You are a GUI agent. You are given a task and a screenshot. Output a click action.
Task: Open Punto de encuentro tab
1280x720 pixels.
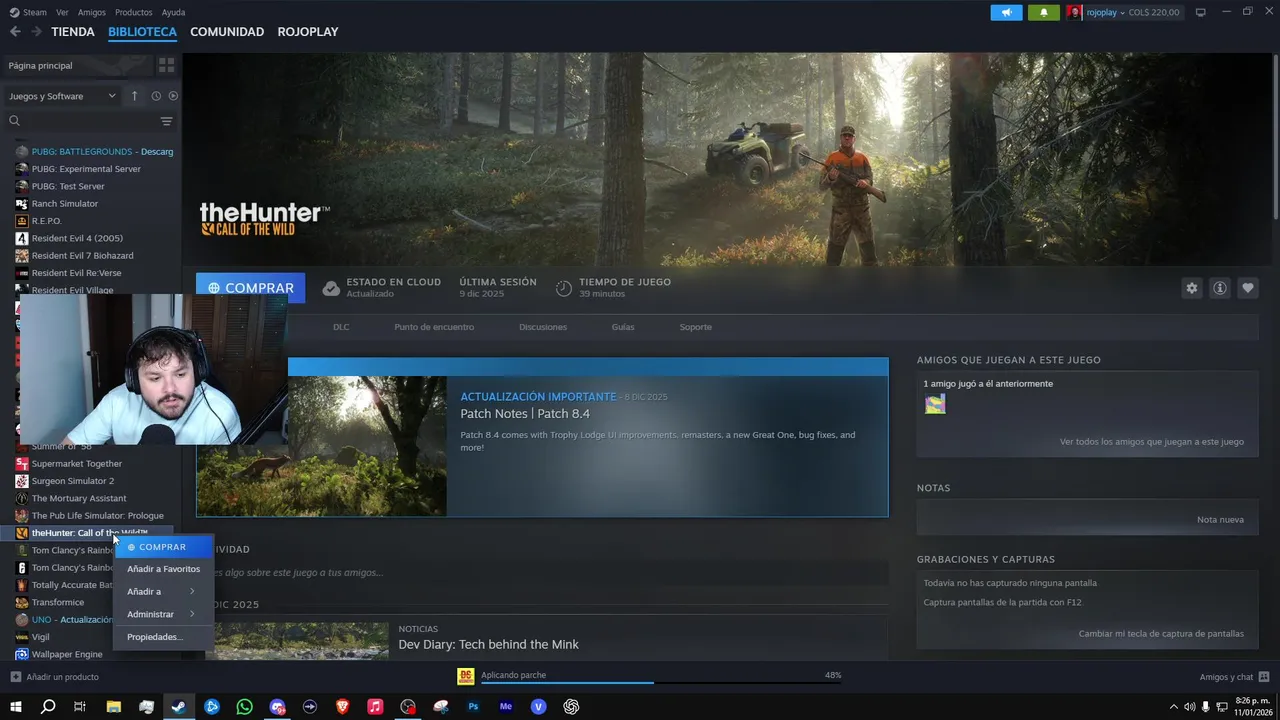434,327
